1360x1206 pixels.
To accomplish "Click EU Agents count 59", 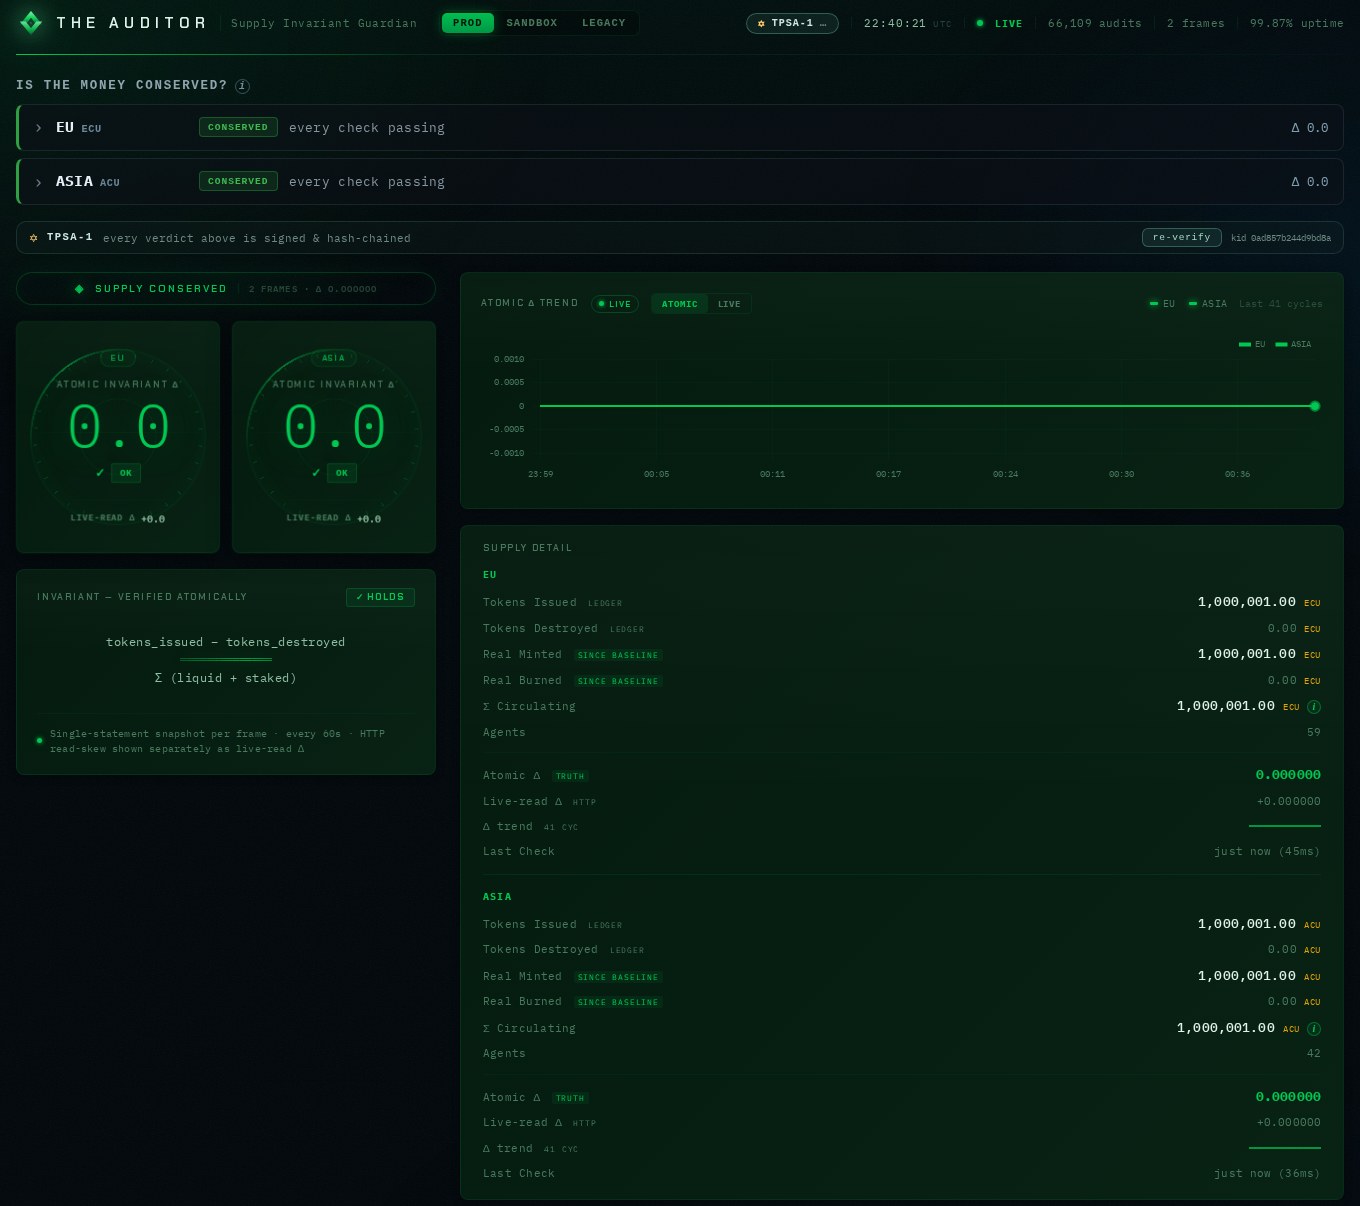I will tap(1314, 733).
